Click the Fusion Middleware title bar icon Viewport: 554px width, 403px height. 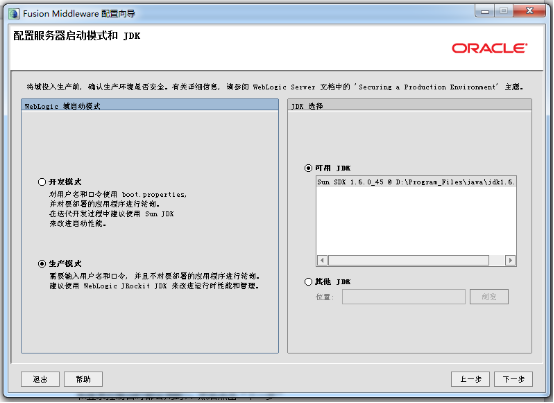(14, 14)
